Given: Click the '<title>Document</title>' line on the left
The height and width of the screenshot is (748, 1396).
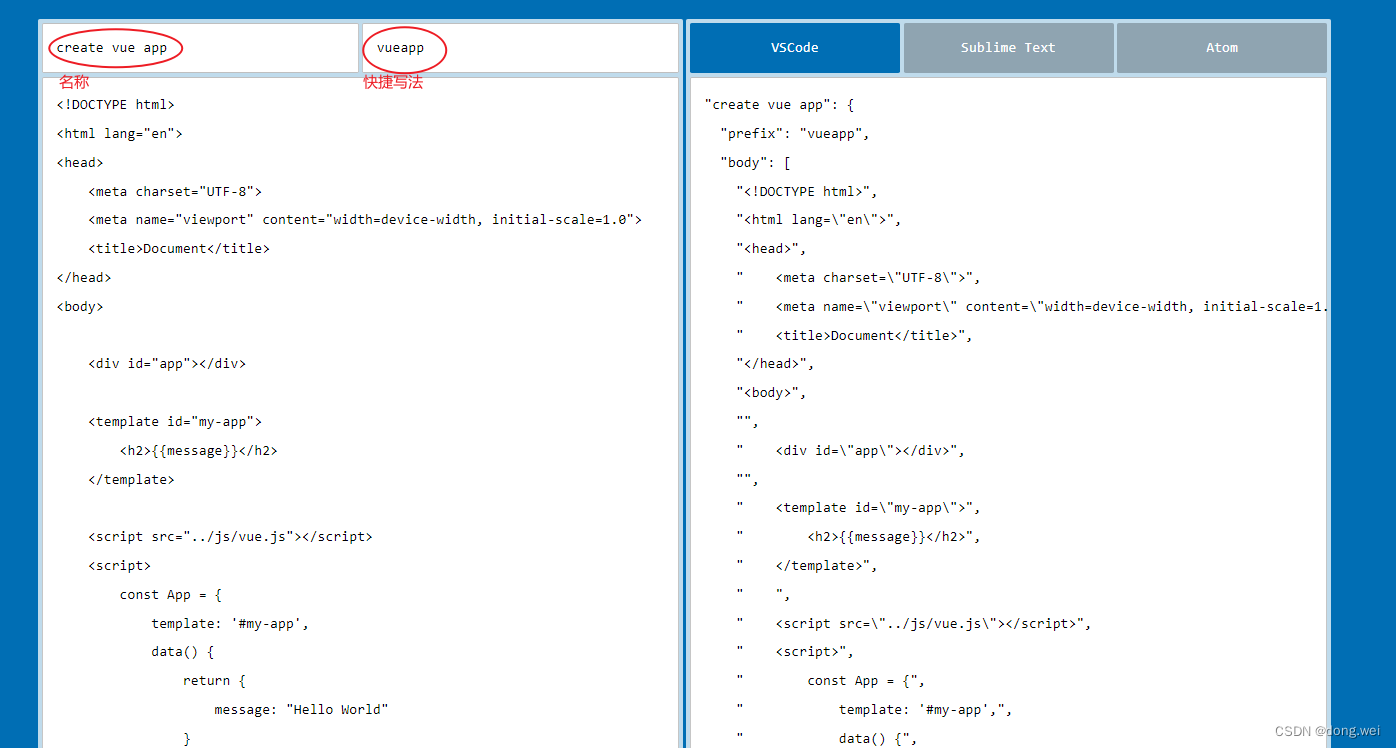Looking at the screenshot, I should [178, 248].
